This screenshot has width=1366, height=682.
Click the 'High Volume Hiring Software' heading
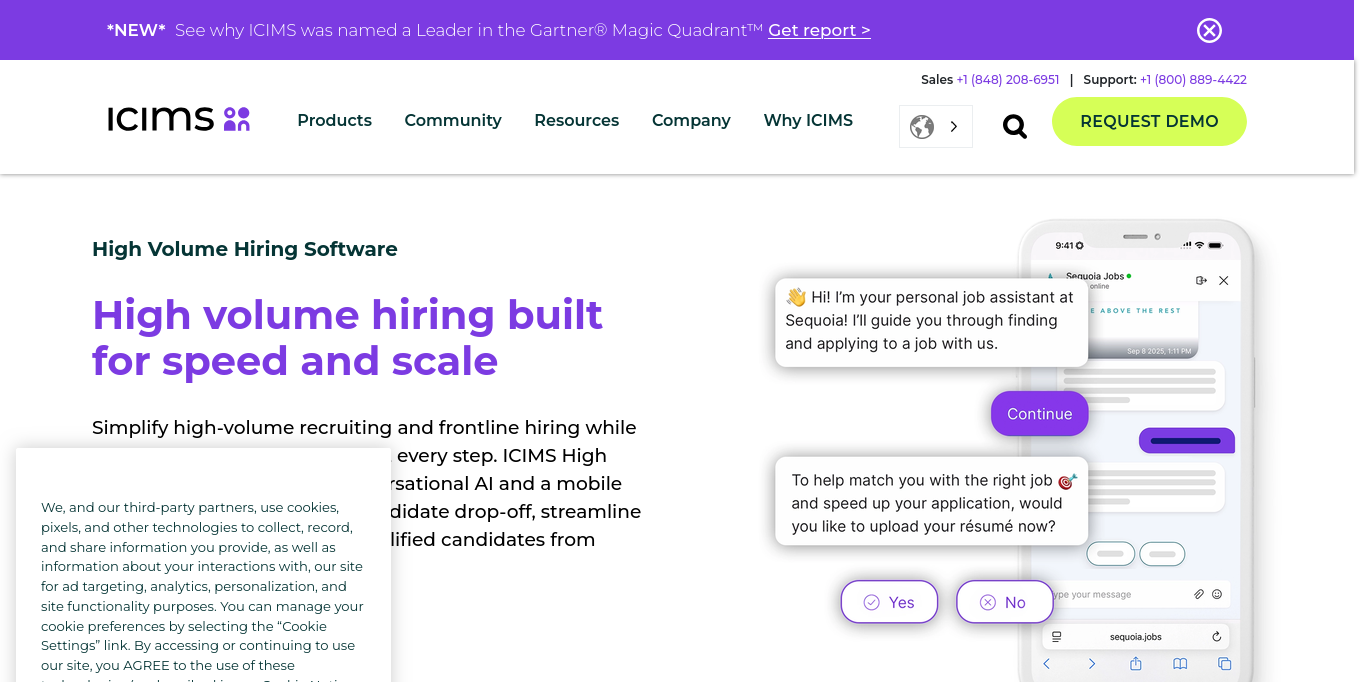[x=245, y=249]
